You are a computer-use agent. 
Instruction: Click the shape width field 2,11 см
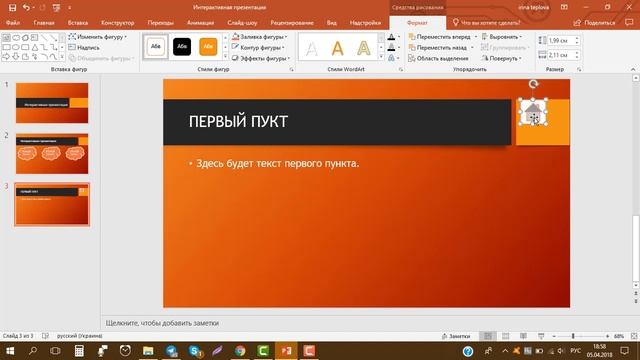560,55
